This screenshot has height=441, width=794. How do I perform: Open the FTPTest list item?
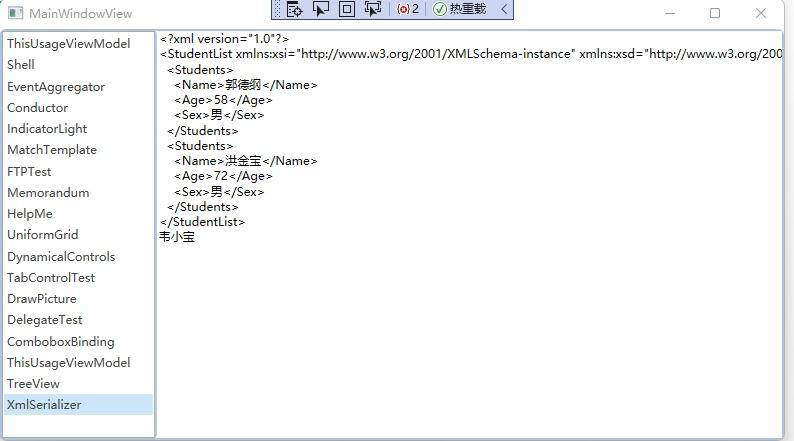[78, 172]
